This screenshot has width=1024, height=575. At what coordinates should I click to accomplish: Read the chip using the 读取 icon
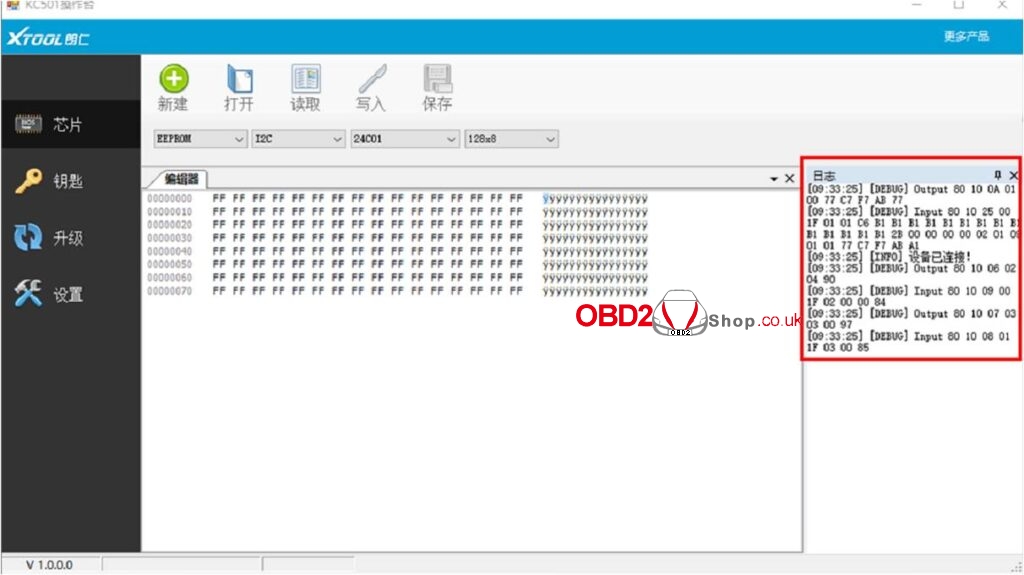pyautogui.click(x=305, y=81)
